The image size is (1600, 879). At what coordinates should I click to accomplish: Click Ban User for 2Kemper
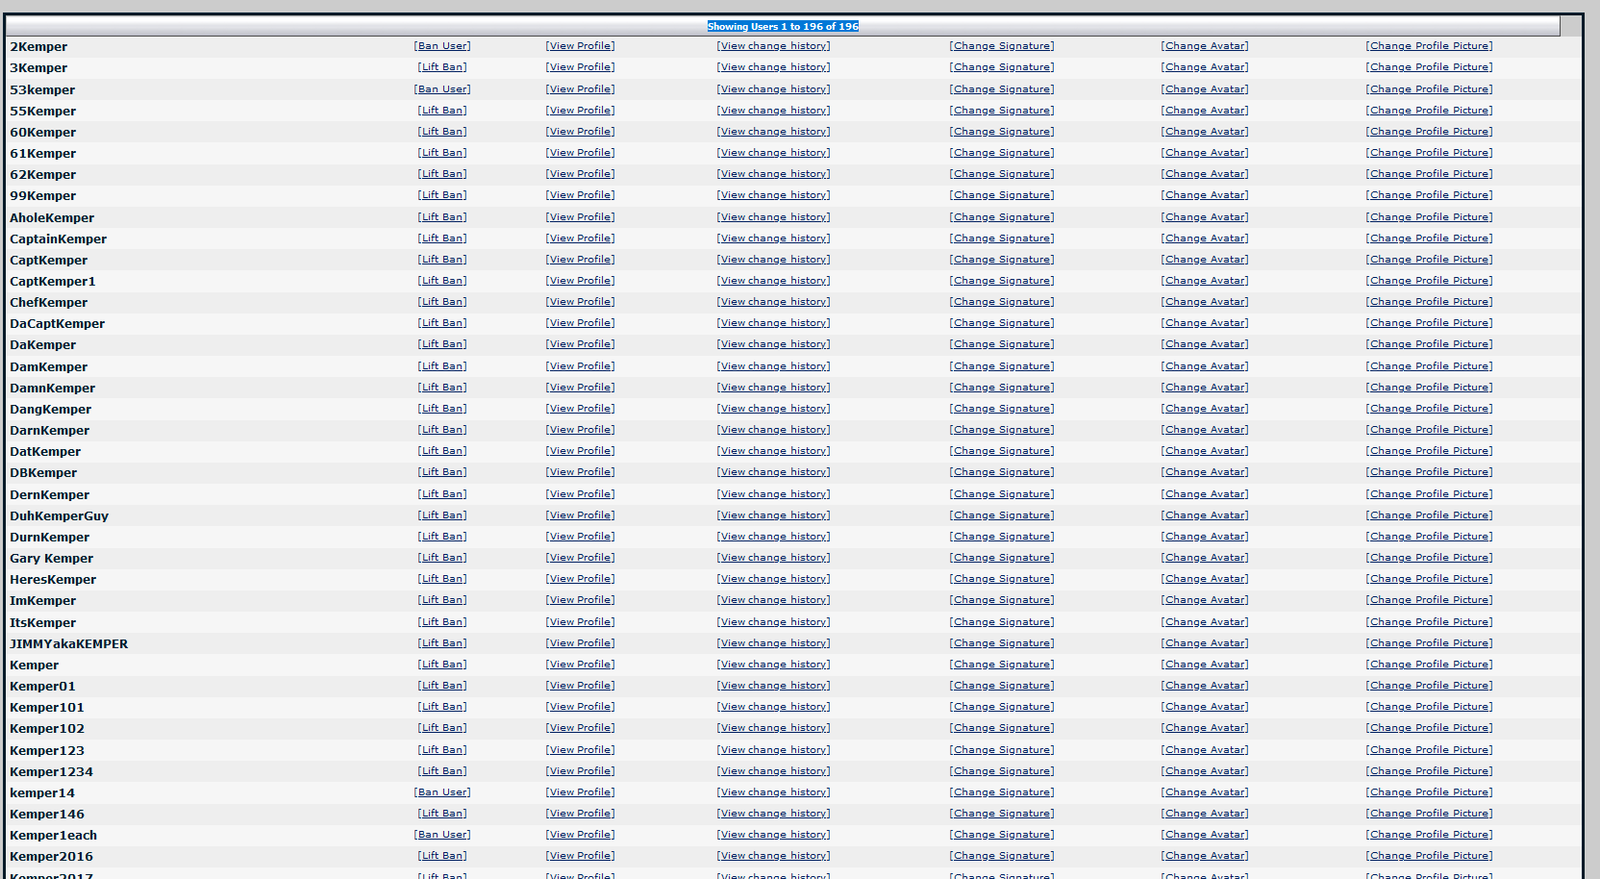[x=442, y=46]
